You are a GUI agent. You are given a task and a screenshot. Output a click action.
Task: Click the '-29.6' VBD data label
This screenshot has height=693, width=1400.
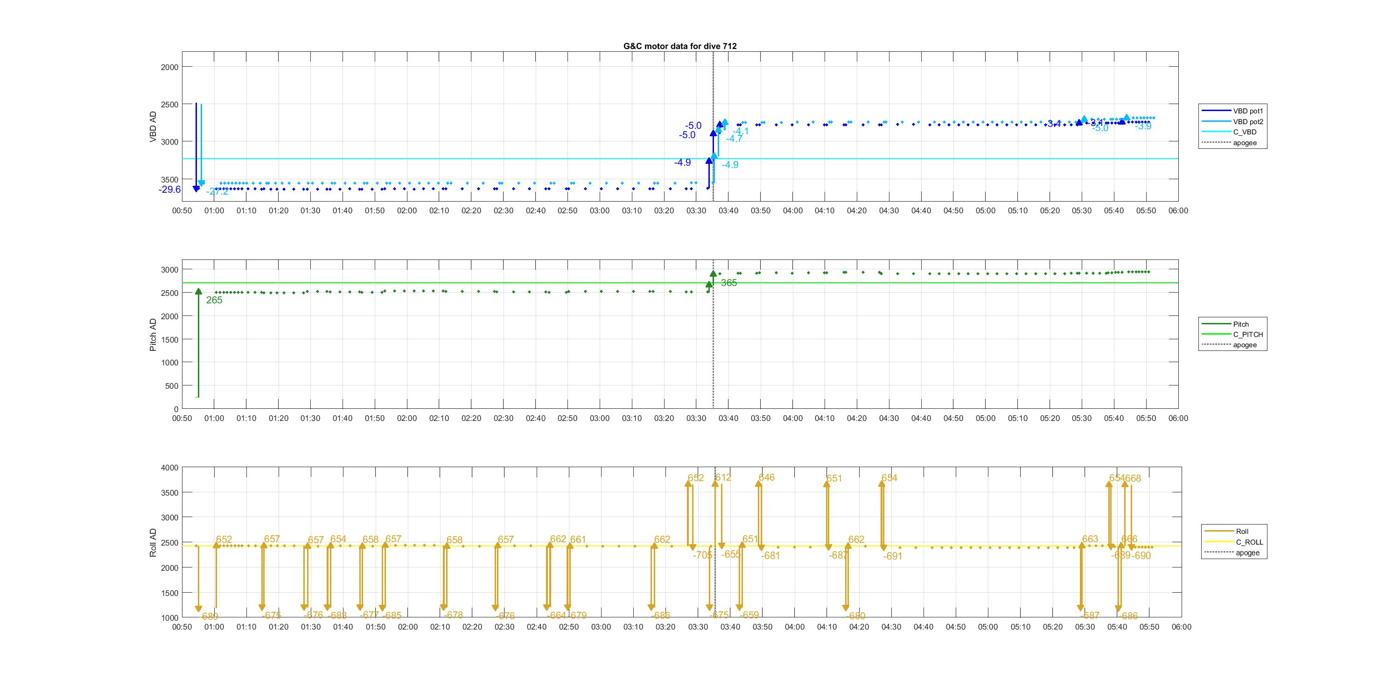click(x=169, y=189)
